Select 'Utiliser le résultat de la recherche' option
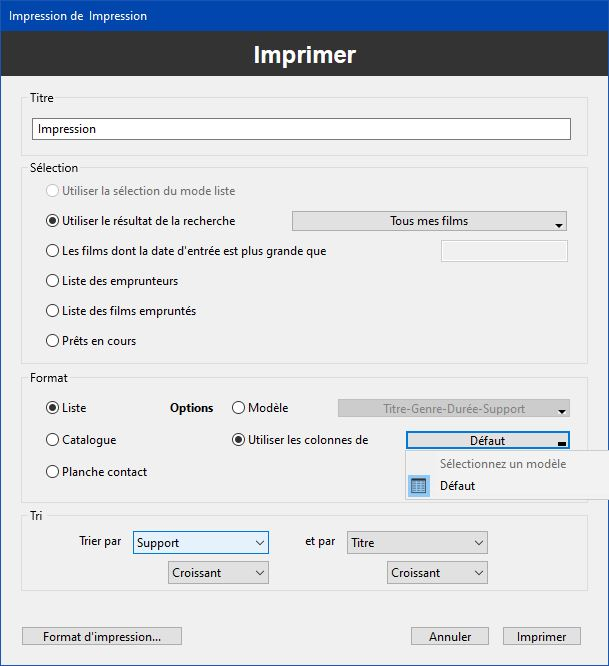The height and width of the screenshot is (666, 609). coord(53,221)
